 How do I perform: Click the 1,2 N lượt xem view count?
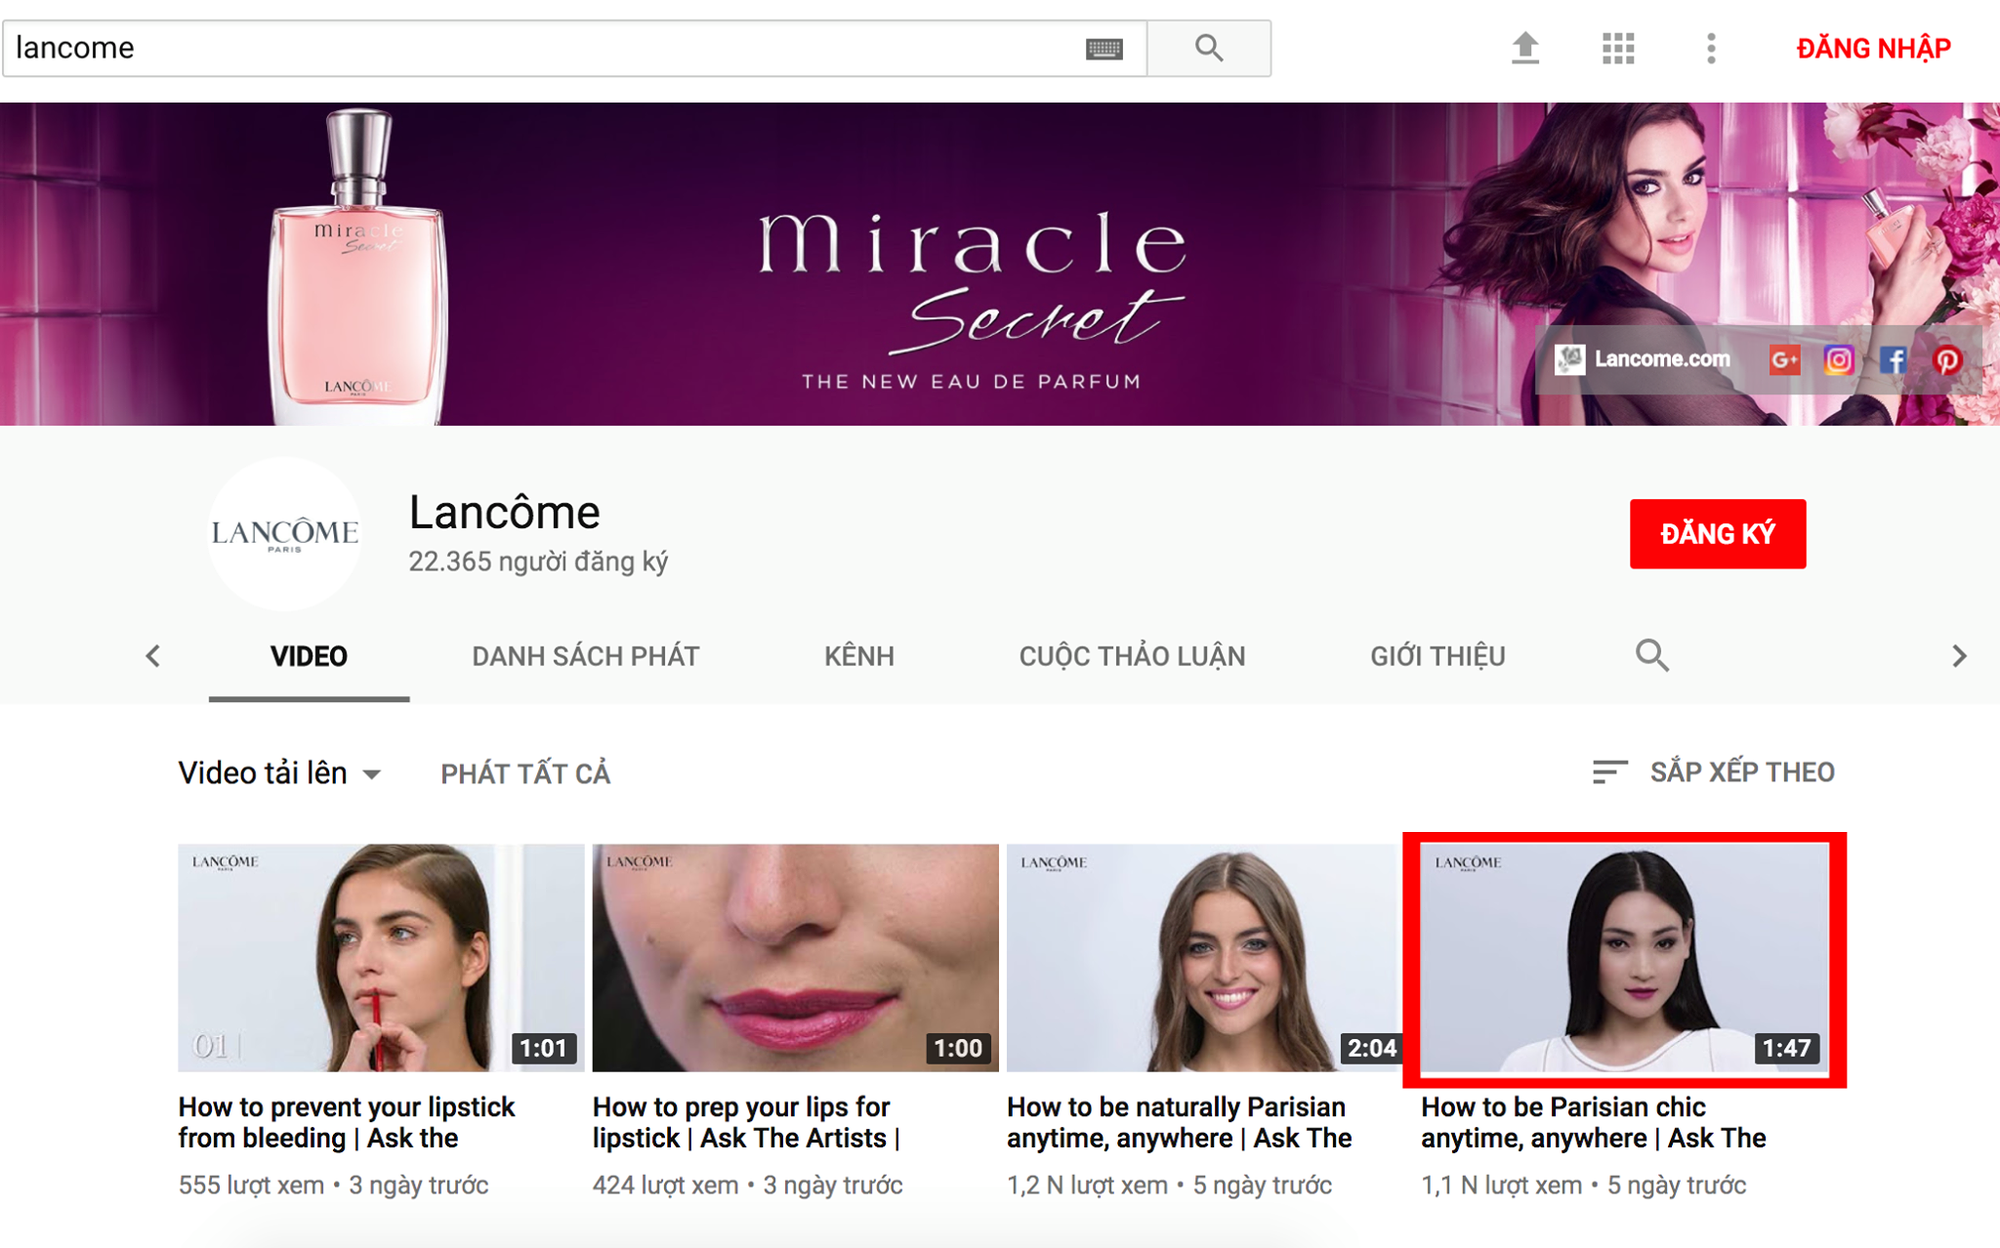click(x=1087, y=1186)
